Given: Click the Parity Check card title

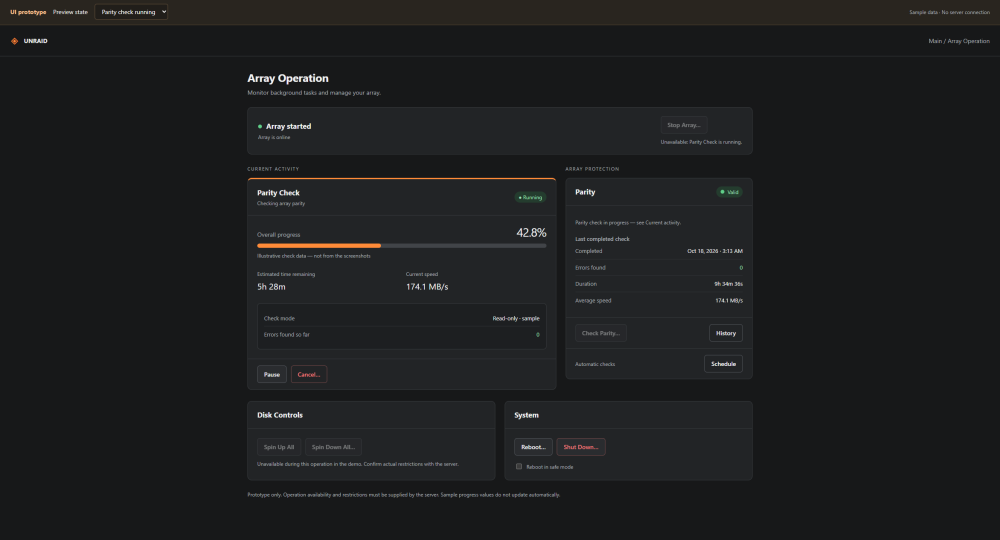Looking at the screenshot, I should (278, 193).
